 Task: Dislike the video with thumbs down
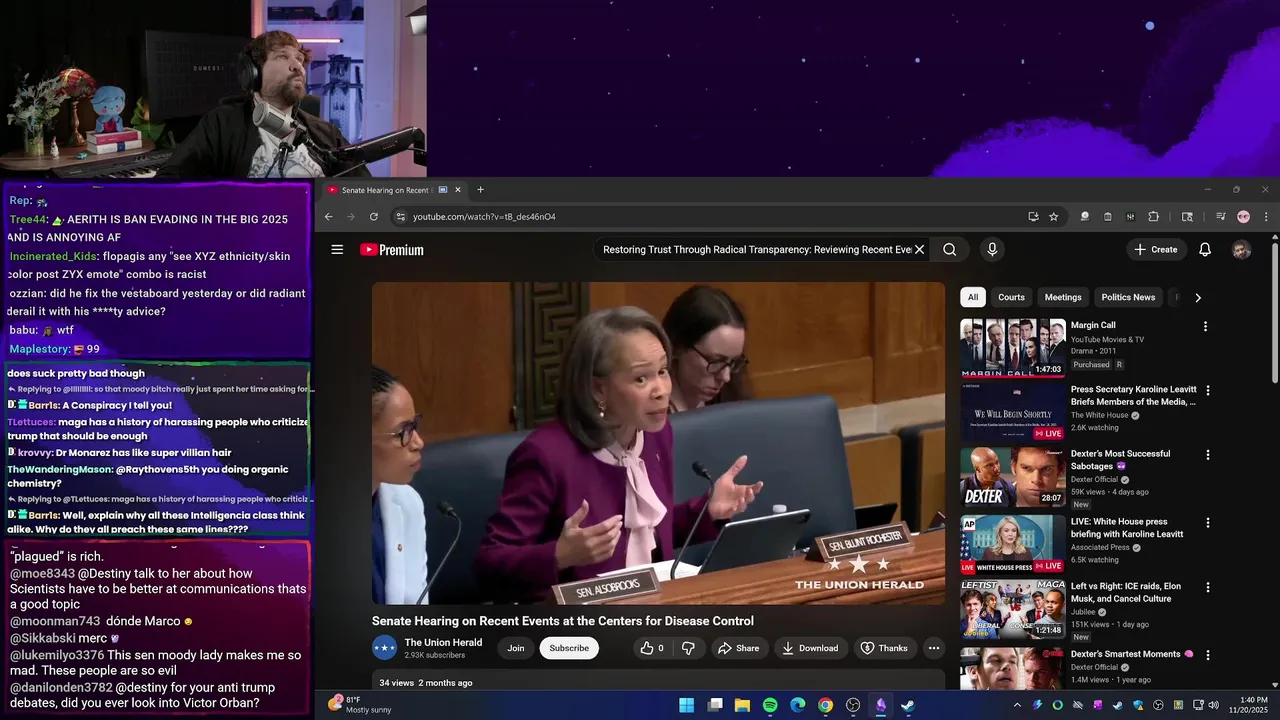[688, 648]
